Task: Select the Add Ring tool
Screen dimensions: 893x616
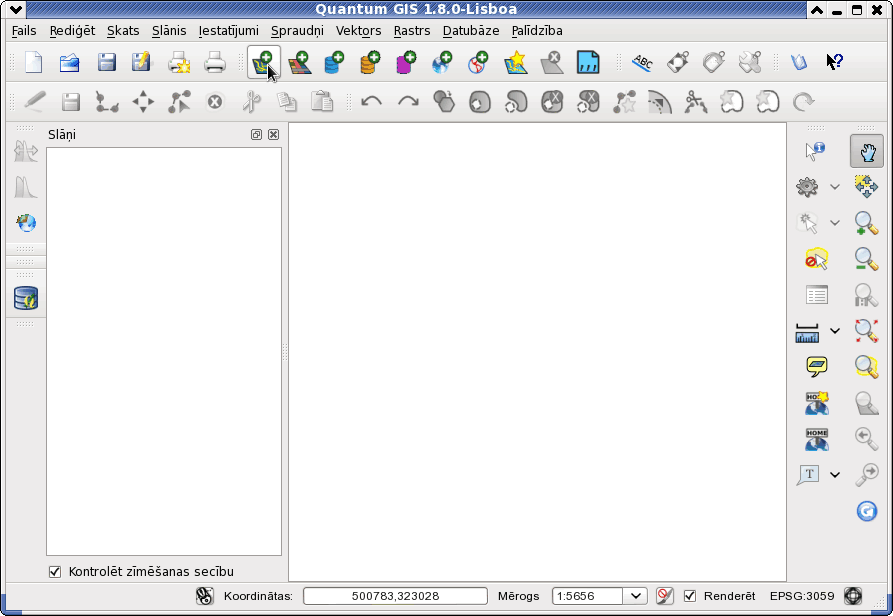Action: click(x=480, y=102)
